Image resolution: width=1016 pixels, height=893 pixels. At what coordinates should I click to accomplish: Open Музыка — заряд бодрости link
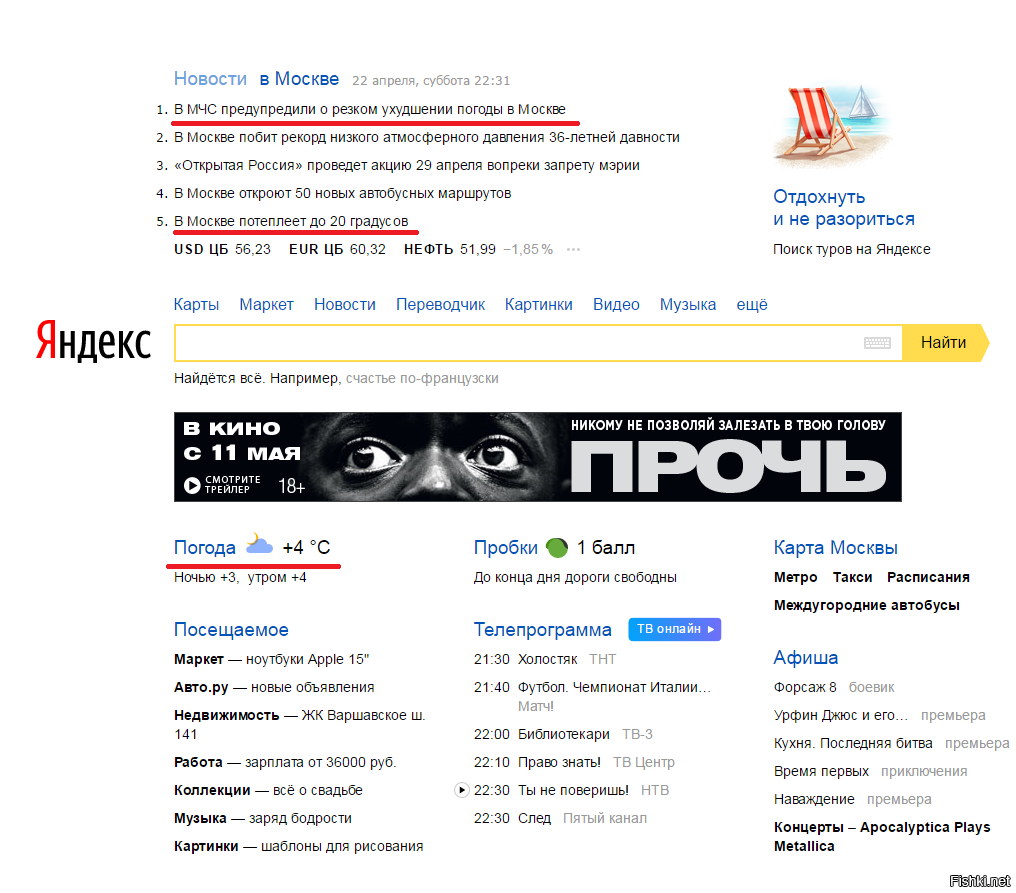tap(263, 818)
